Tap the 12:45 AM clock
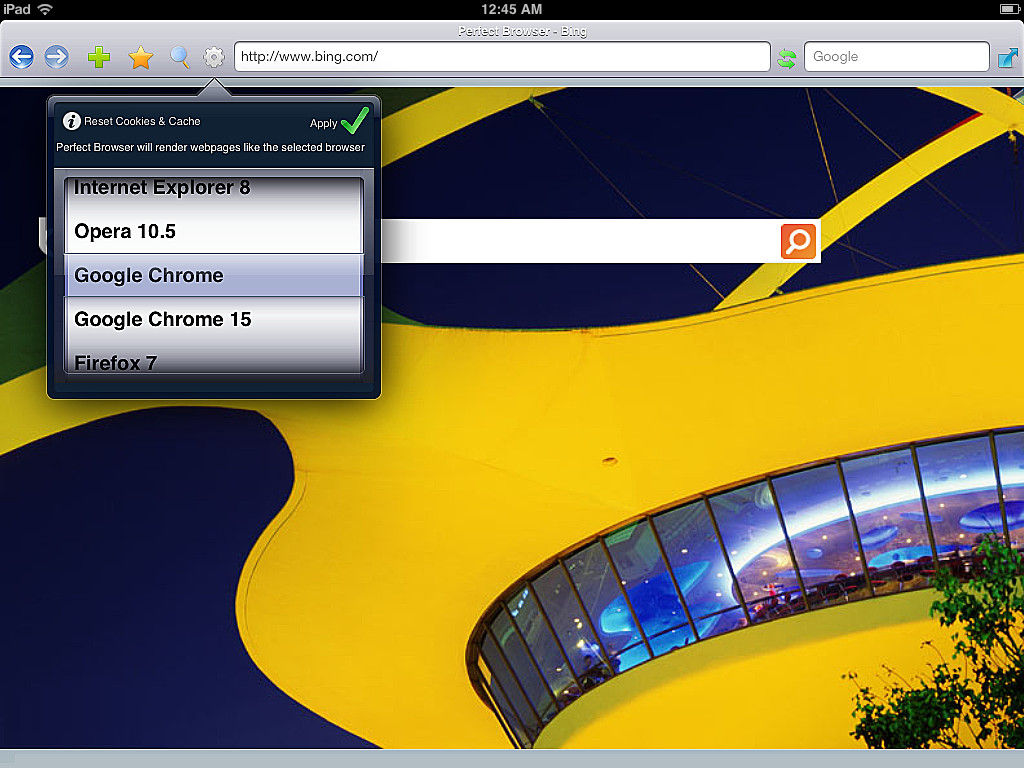Screen dimensions: 1024x768 coord(511,9)
